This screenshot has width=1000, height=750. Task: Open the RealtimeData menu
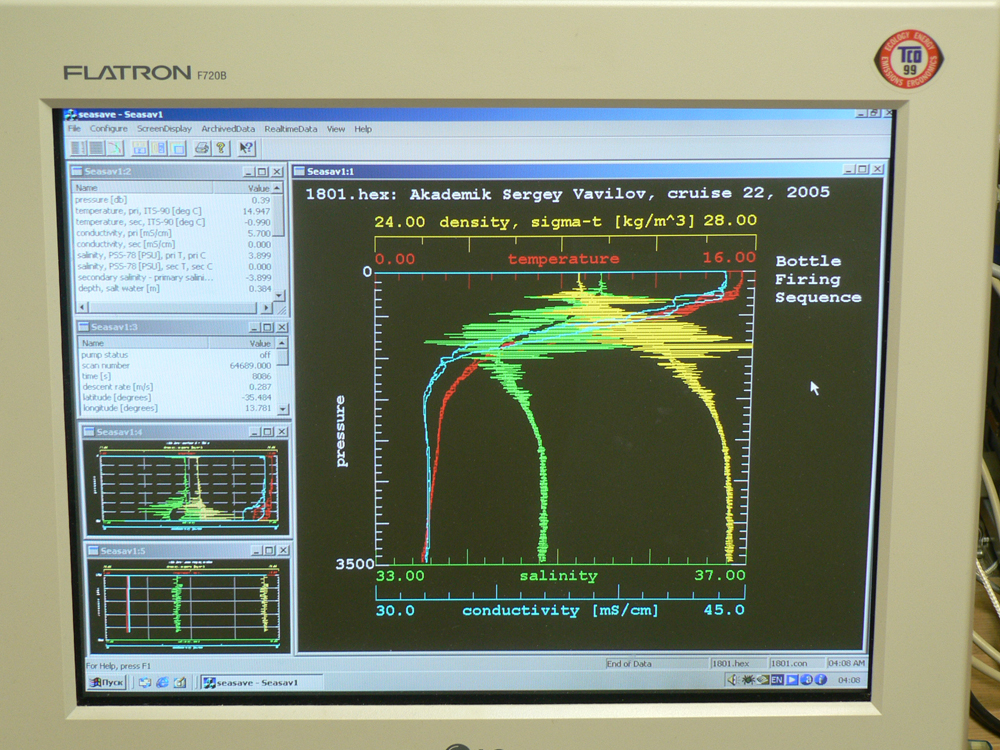tap(291, 129)
